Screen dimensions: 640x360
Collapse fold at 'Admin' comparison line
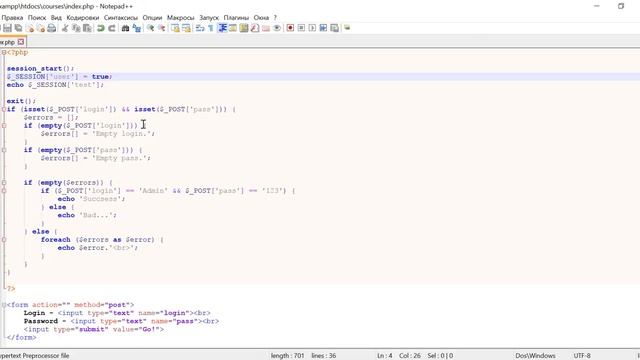[4, 191]
